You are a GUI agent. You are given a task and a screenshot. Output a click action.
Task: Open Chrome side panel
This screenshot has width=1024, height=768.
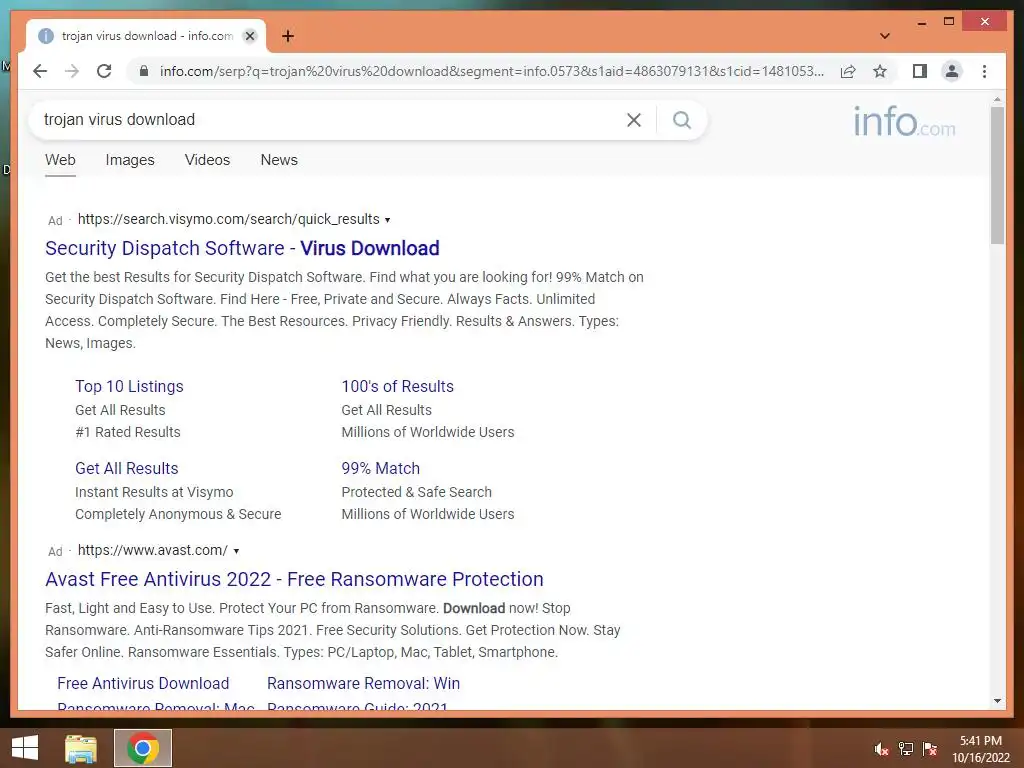pos(920,71)
